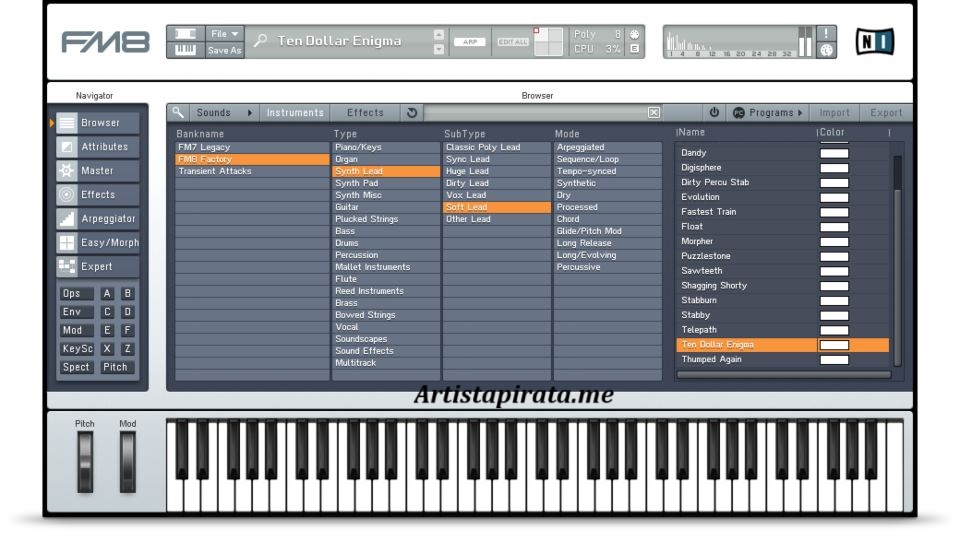Screen dimensions: 960x553
Task: Open the Spect page
Action: pyautogui.click(x=76, y=367)
